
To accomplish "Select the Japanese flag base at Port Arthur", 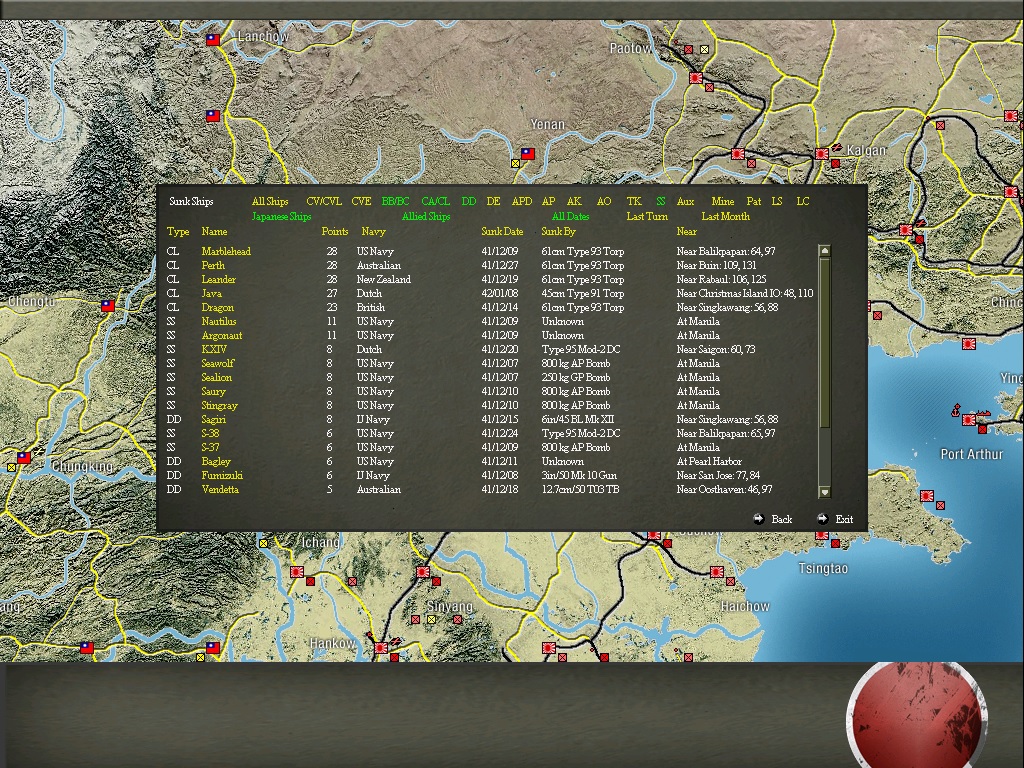I will coord(968,419).
